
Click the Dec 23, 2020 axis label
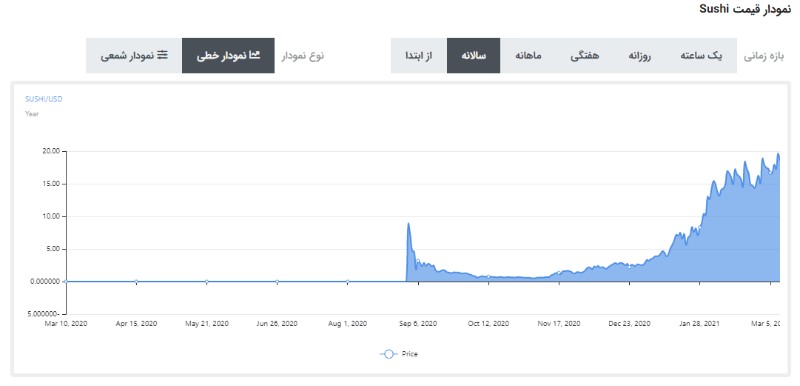629,324
